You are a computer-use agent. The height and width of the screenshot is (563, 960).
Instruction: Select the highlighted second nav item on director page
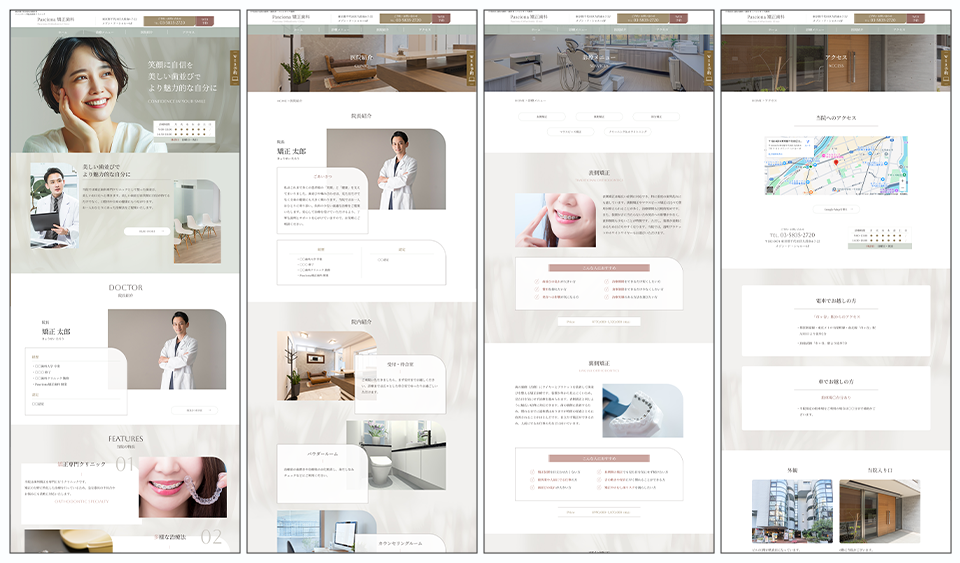(340, 29)
